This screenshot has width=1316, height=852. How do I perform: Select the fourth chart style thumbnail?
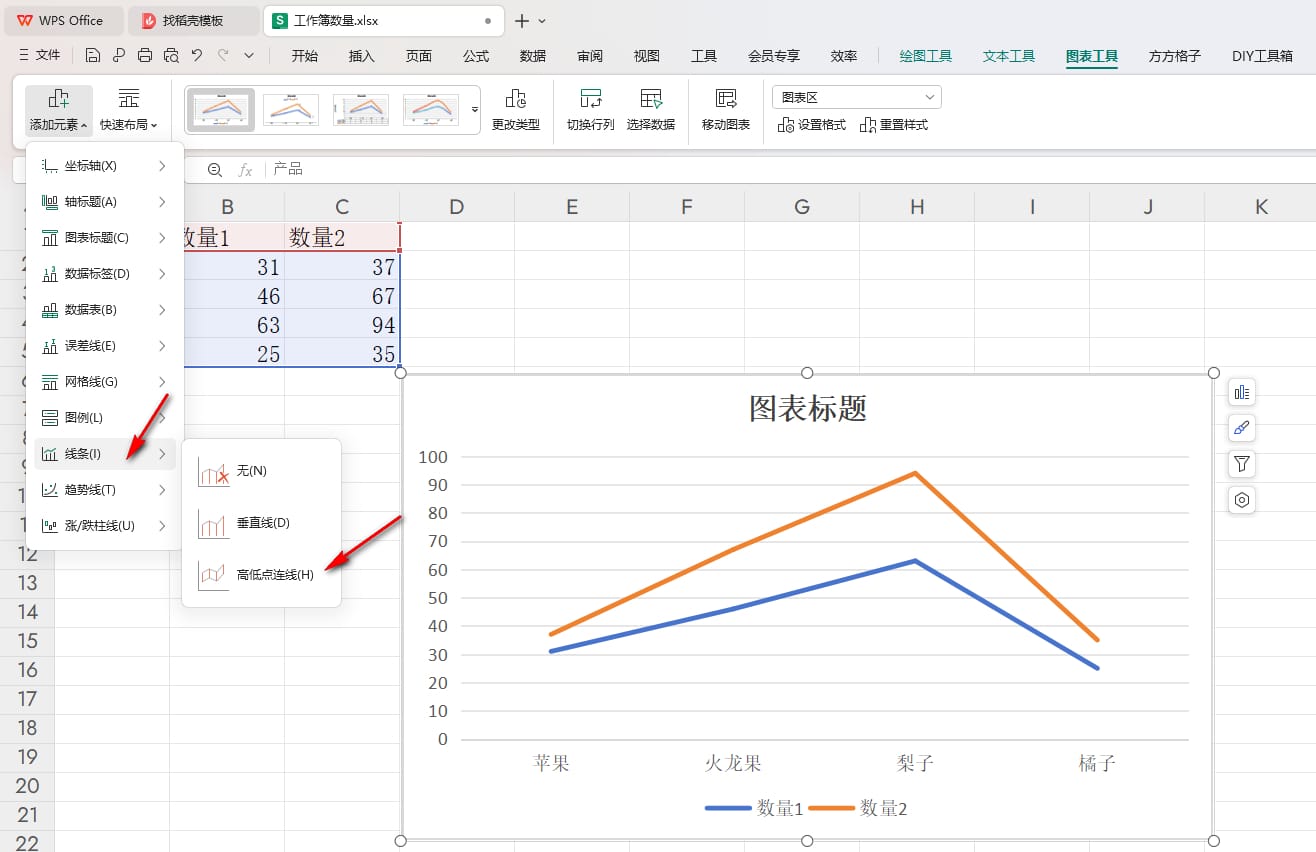tap(431, 110)
